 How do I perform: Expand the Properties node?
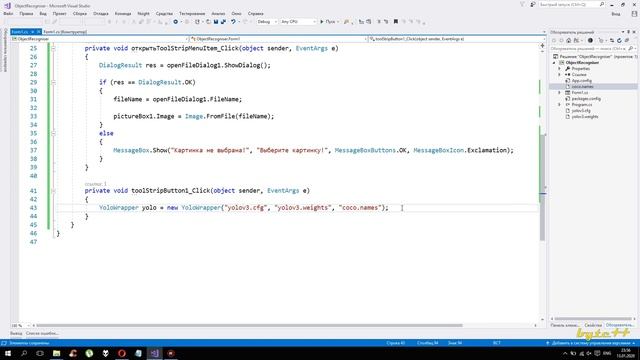click(560, 69)
